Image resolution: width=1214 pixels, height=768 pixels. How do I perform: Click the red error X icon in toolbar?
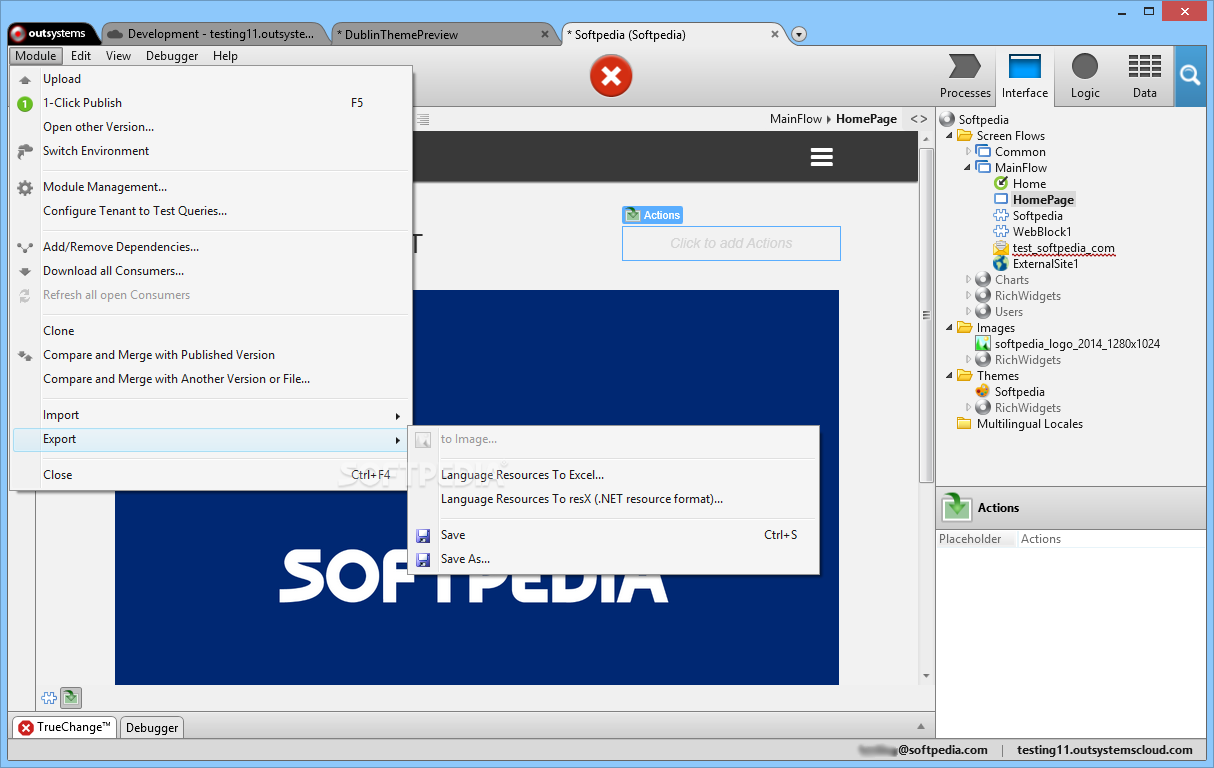[611, 76]
